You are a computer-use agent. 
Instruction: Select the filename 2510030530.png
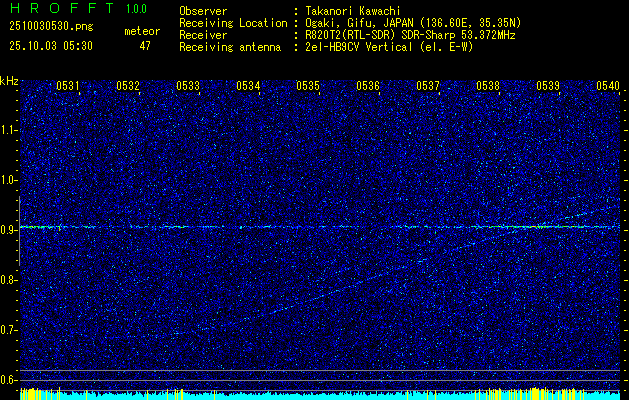51,27
